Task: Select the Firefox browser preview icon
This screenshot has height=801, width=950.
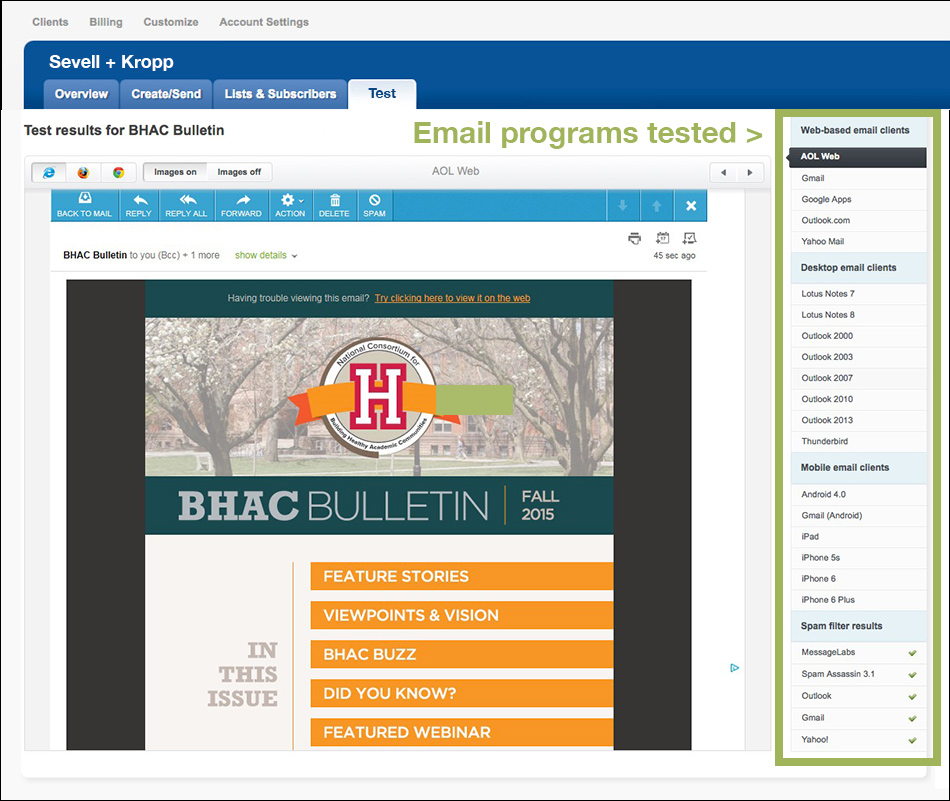Action: pos(83,173)
